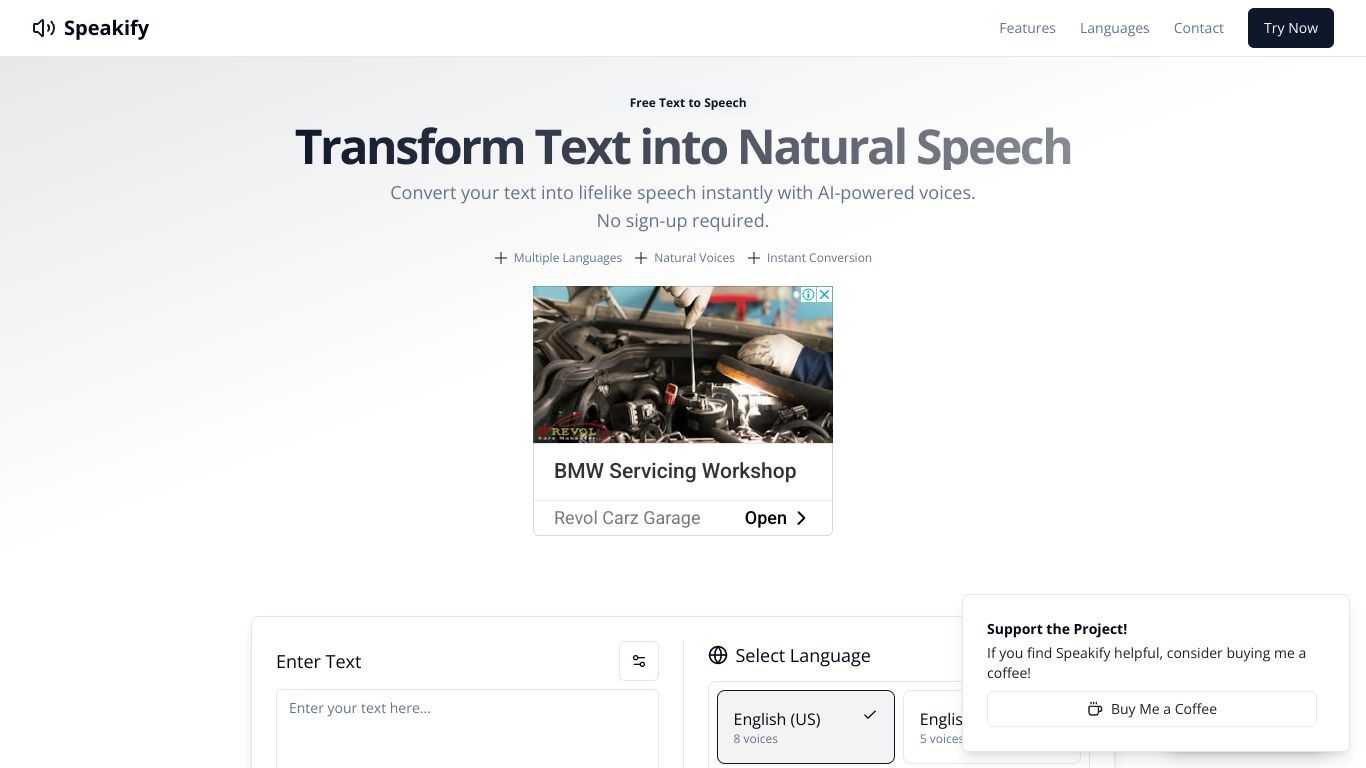Open the Contact nav link

[1198, 28]
